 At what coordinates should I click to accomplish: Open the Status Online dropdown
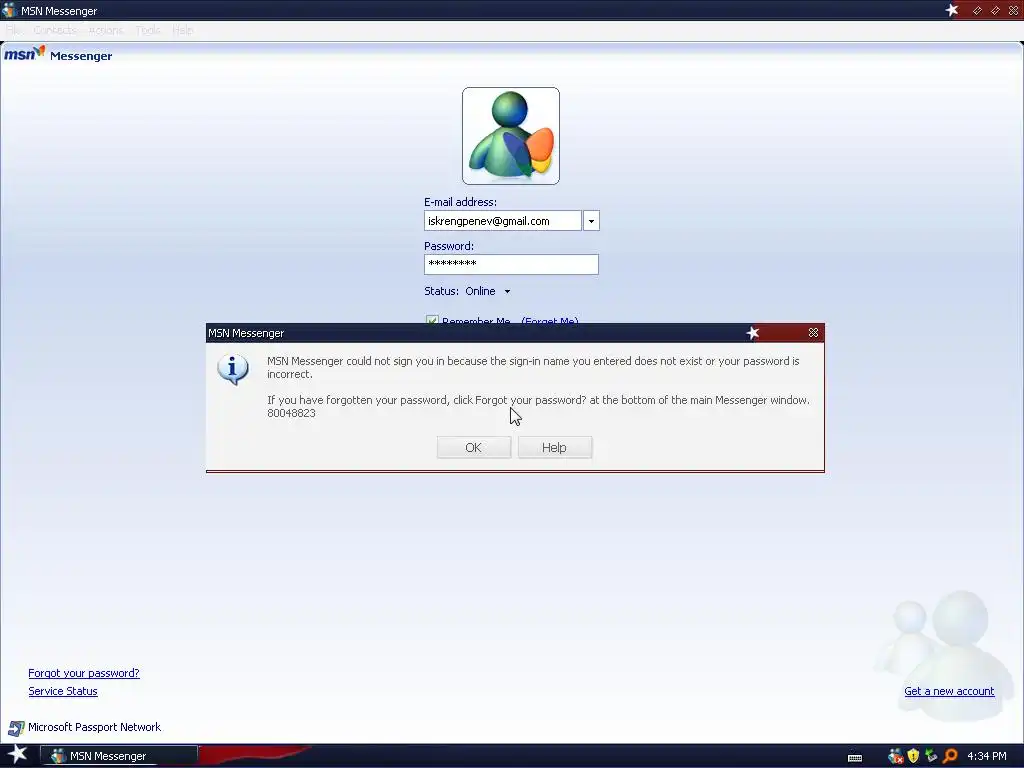(487, 291)
